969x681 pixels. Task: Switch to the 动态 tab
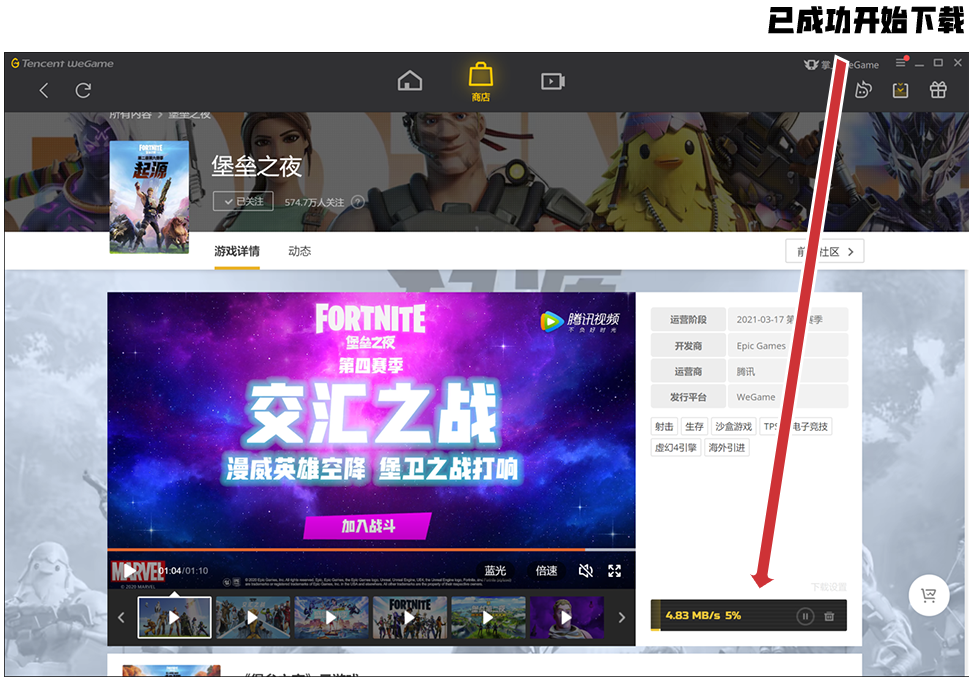pyautogui.click(x=300, y=252)
